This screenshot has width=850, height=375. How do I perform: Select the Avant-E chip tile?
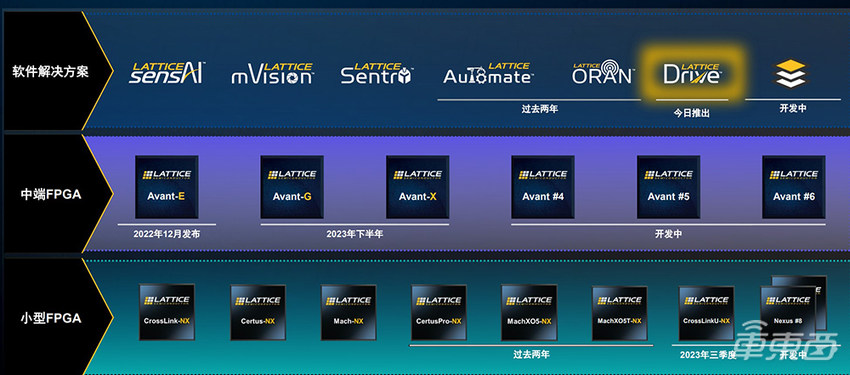[x=166, y=187]
